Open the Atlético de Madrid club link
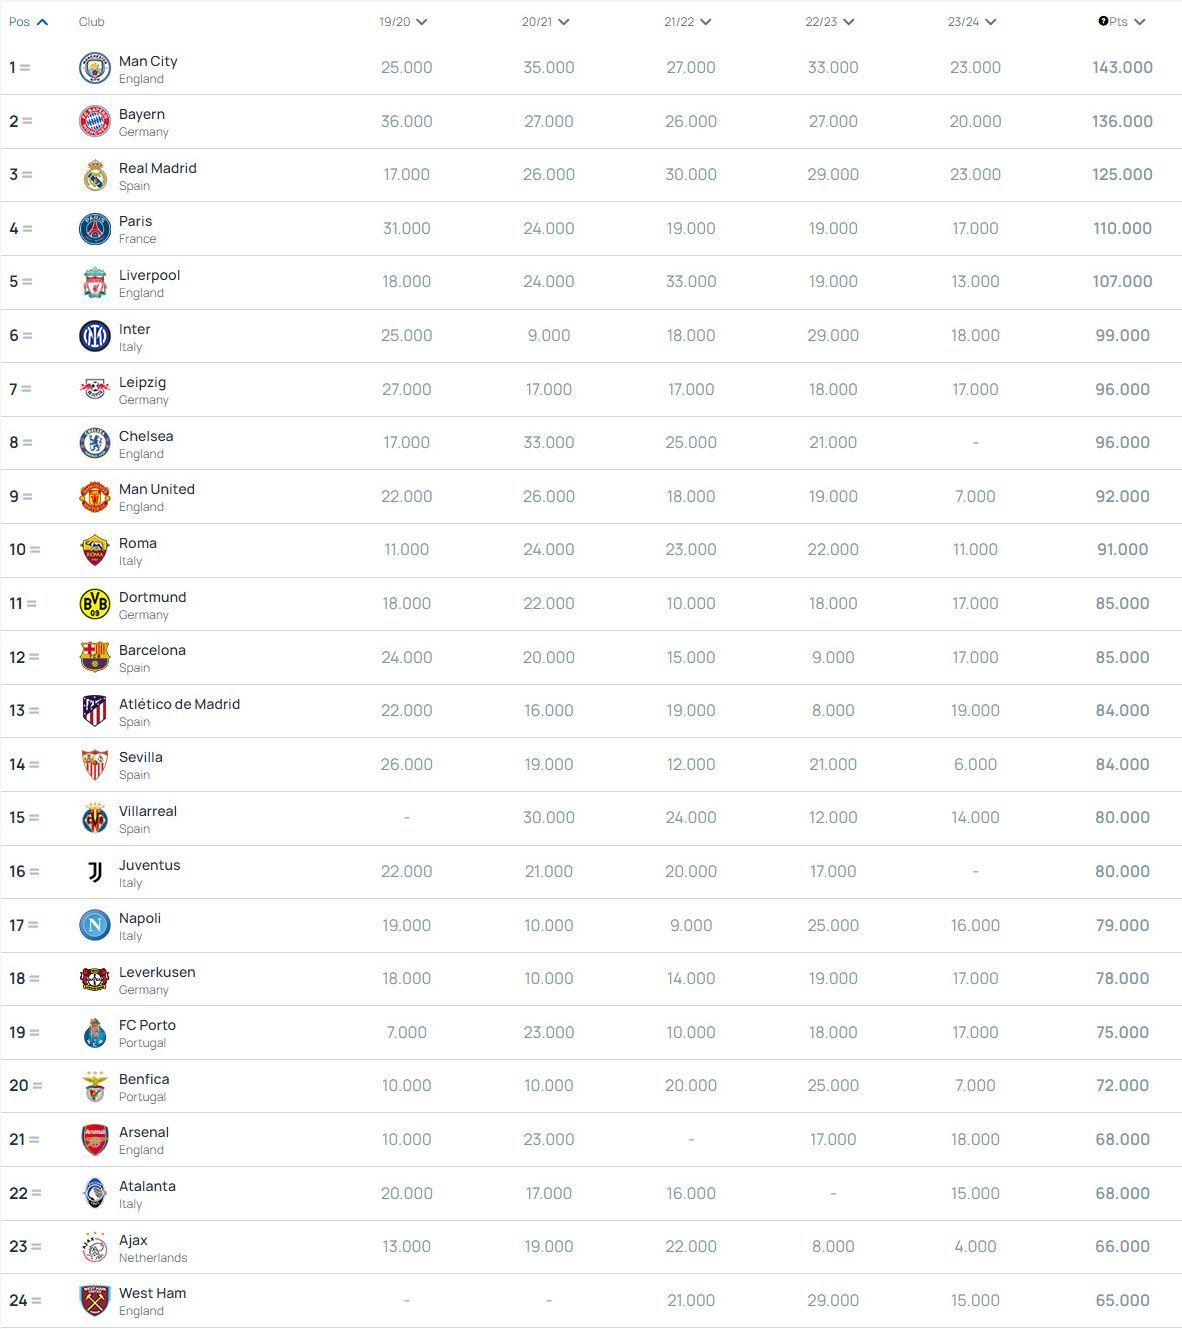This screenshot has width=1182, height=1329. click(179, 704)
